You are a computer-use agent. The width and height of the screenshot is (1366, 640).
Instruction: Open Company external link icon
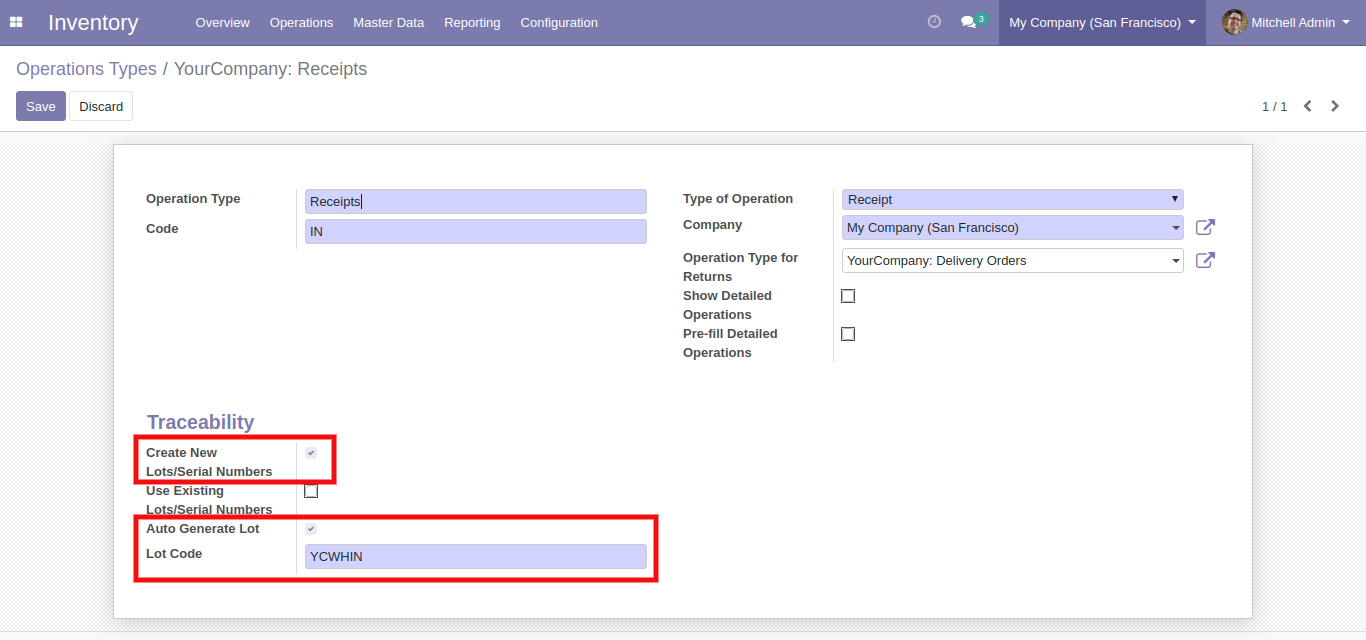tap(1205, 228)
